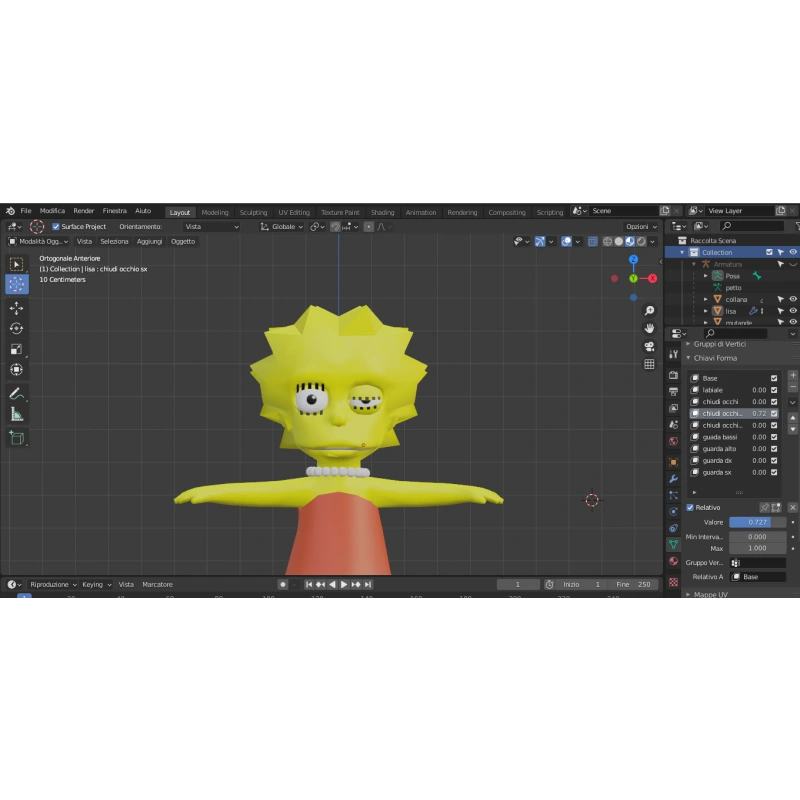The height and width of the screenshot is (800, 800).
Task: Open the Oggetto menu in viewport header
Action: (183, 241)
